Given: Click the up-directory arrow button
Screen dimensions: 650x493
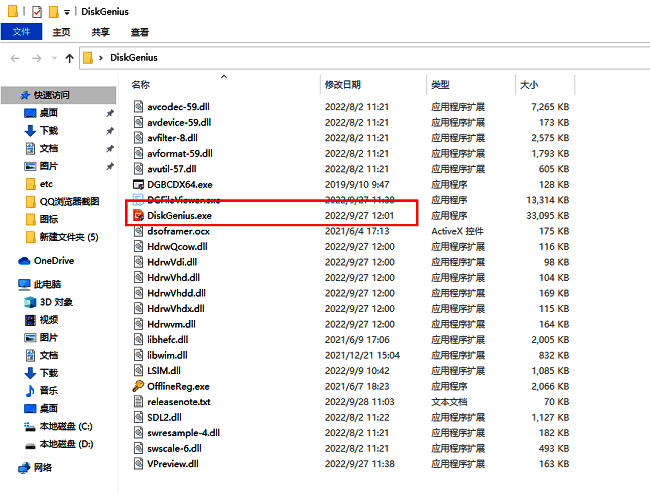Looking at the screenshot, I should (69, 58).
